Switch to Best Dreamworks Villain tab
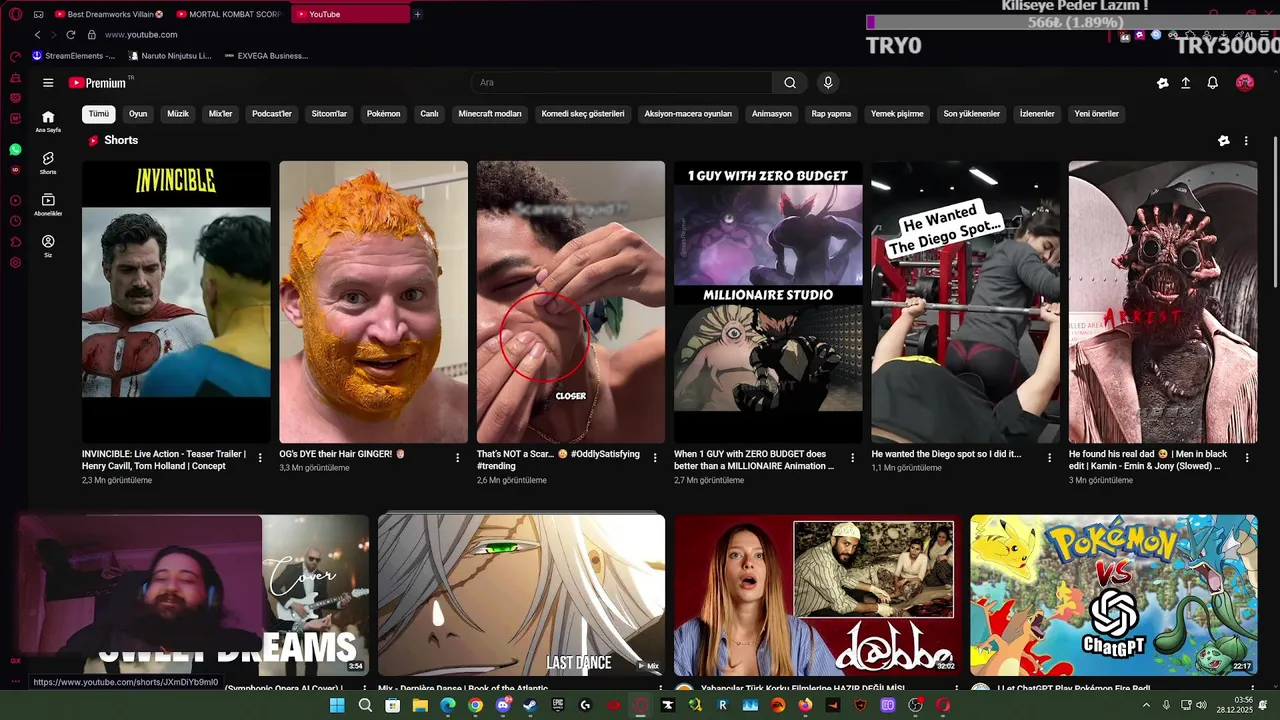The height and width of the screenshot is (720, 1280). click(x=108, y=14)
